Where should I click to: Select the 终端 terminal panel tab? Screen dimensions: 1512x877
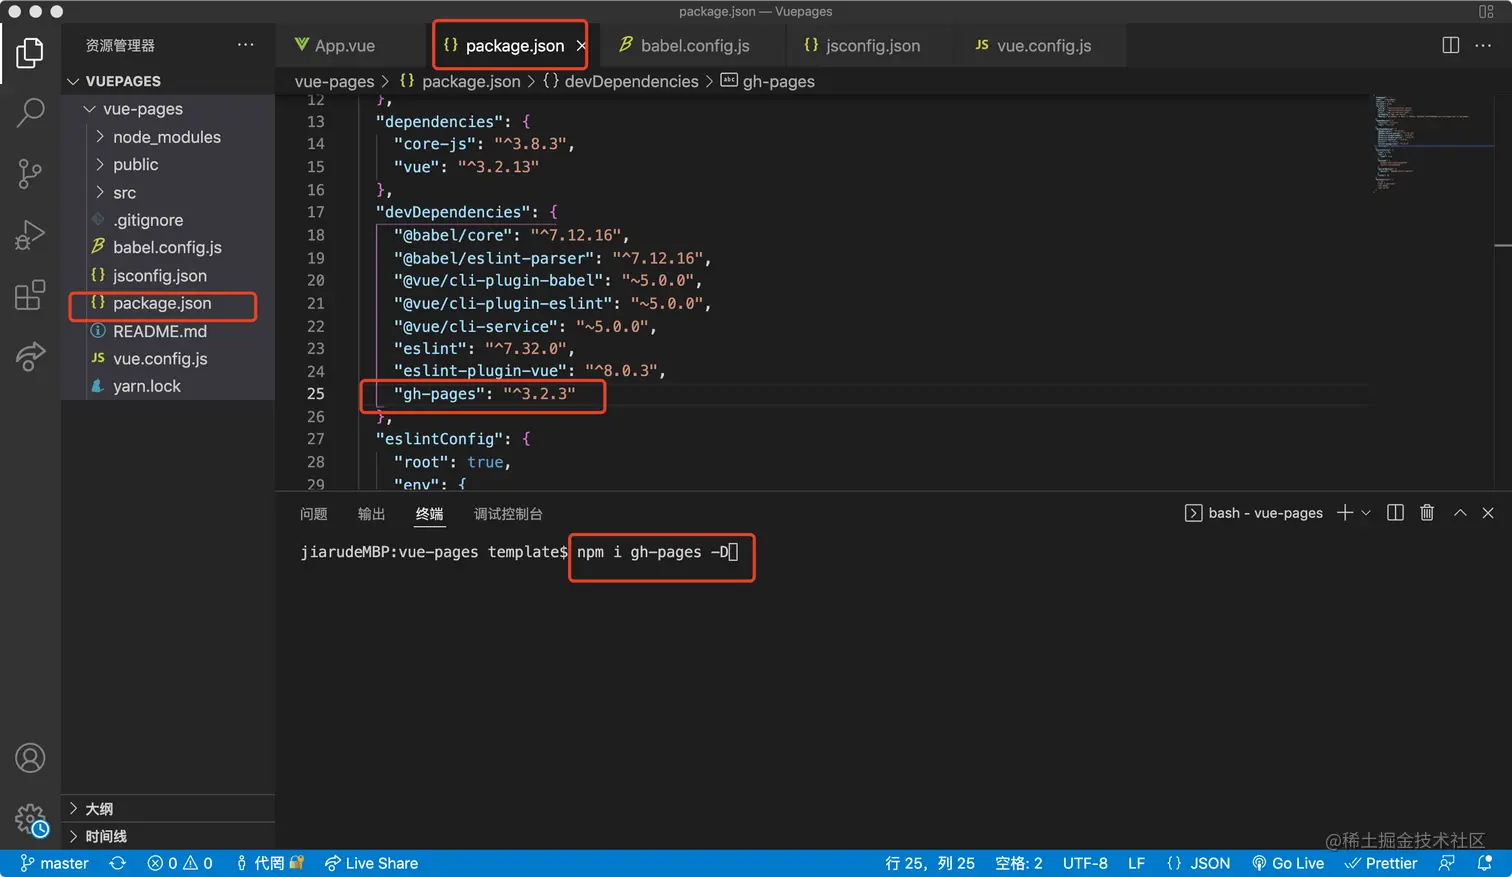pos(430,514)
